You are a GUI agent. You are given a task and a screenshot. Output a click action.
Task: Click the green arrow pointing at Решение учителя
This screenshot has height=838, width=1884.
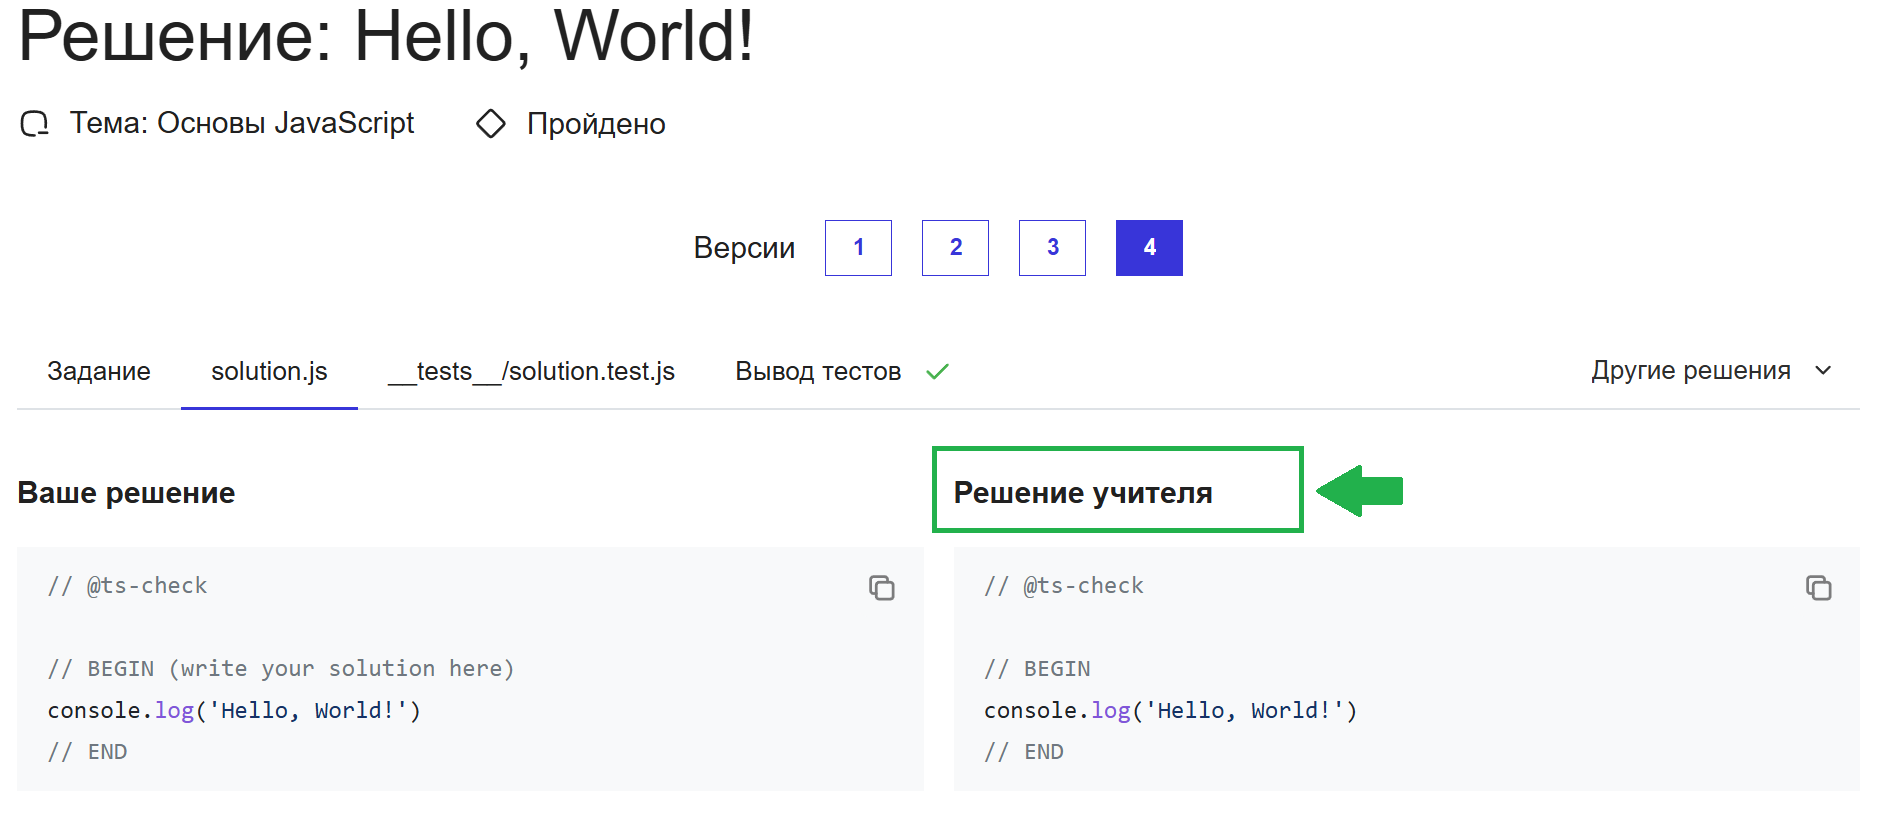(x=1360, y=491)
